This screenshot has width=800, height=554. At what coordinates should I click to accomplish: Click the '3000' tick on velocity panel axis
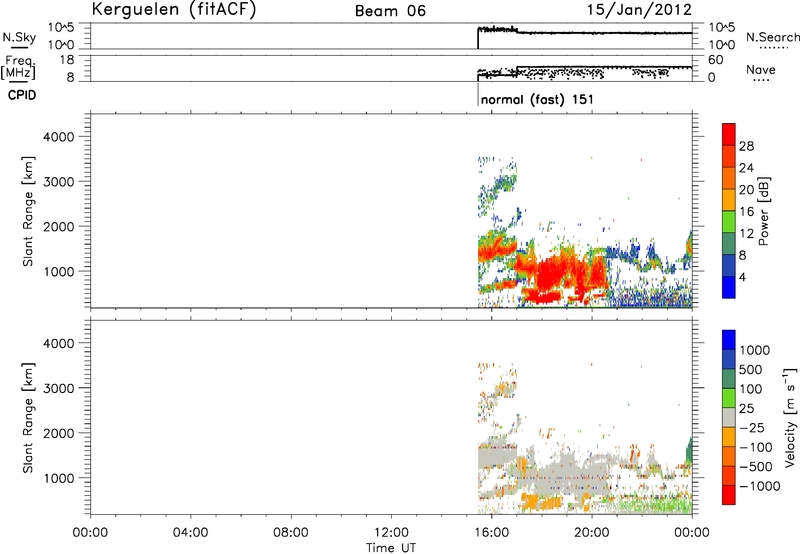[58, 388]
